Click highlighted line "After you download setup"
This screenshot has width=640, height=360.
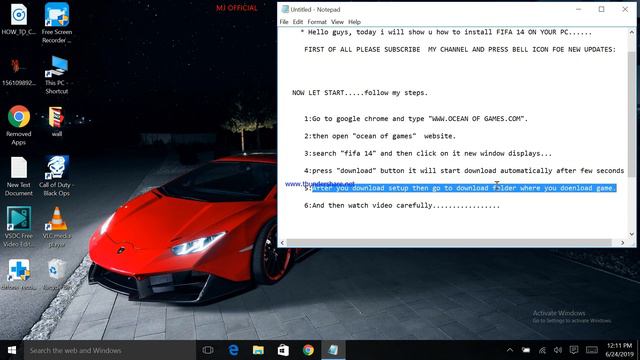[x=464, y=188]
